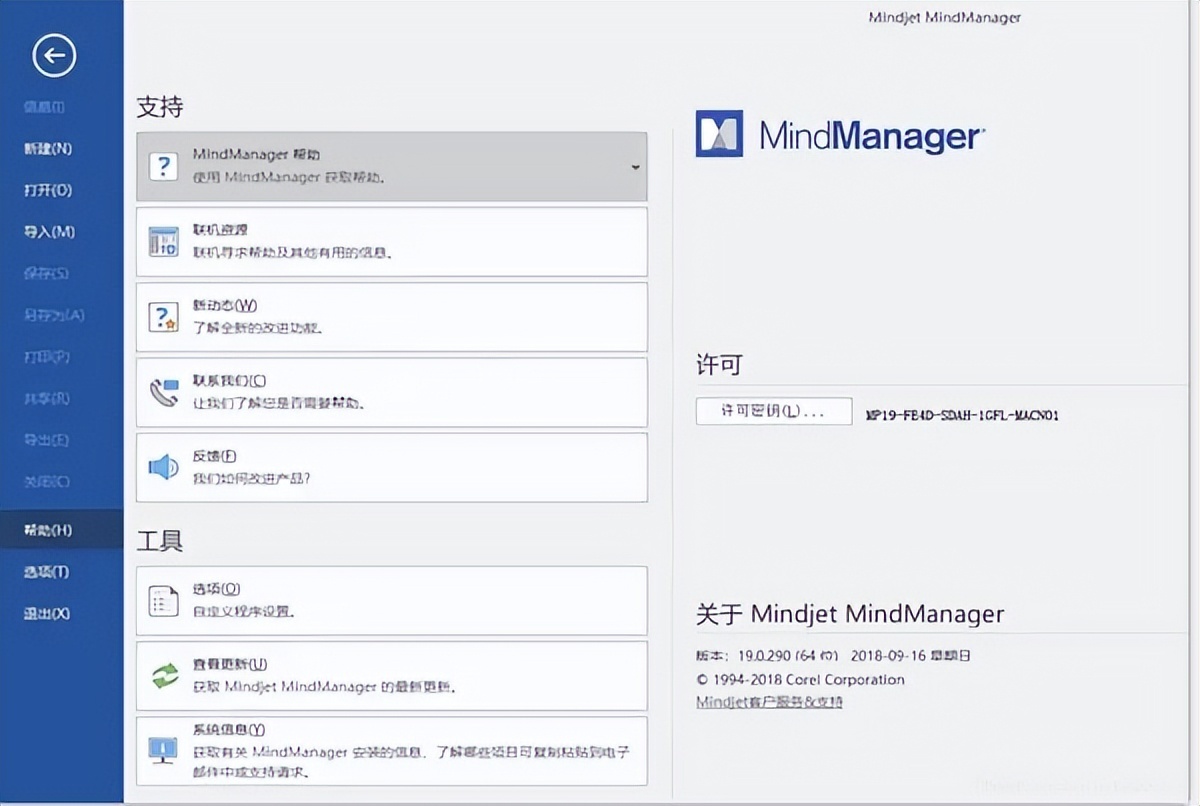The image size is (1200, 806).
Task: Click the MindManager 帮助 item title
Action: [256, 155]
